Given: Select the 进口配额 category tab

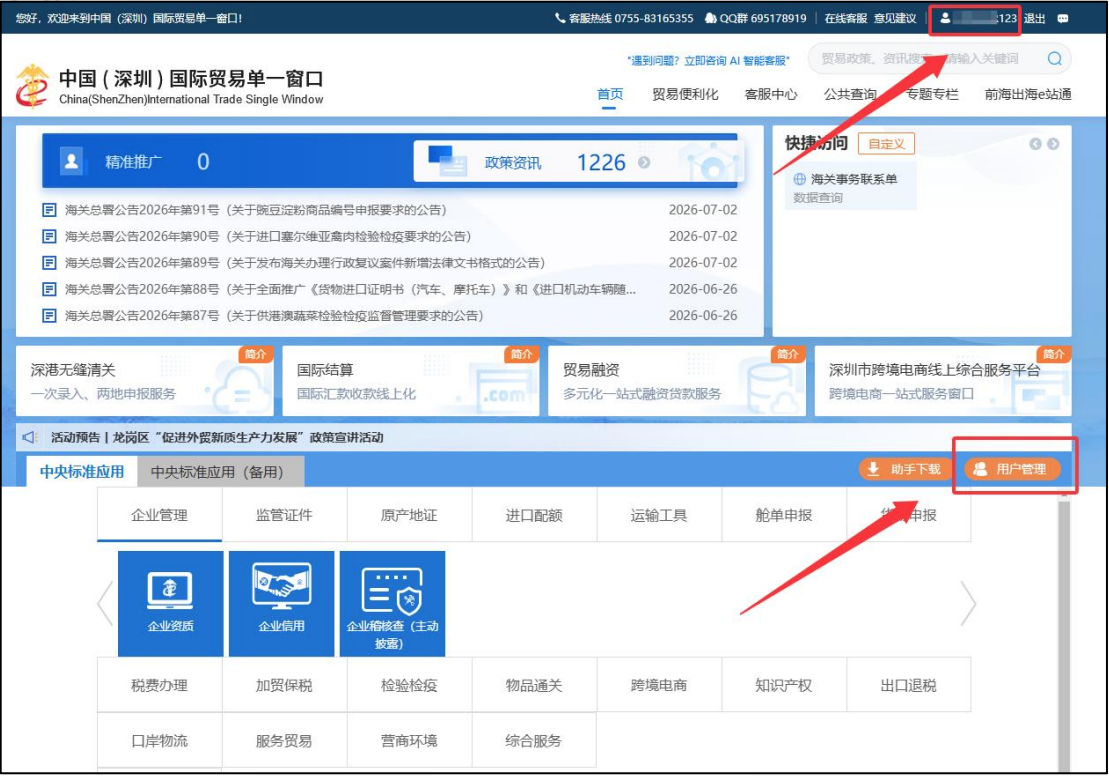Looking at the screenshot, I should (534, 515).
